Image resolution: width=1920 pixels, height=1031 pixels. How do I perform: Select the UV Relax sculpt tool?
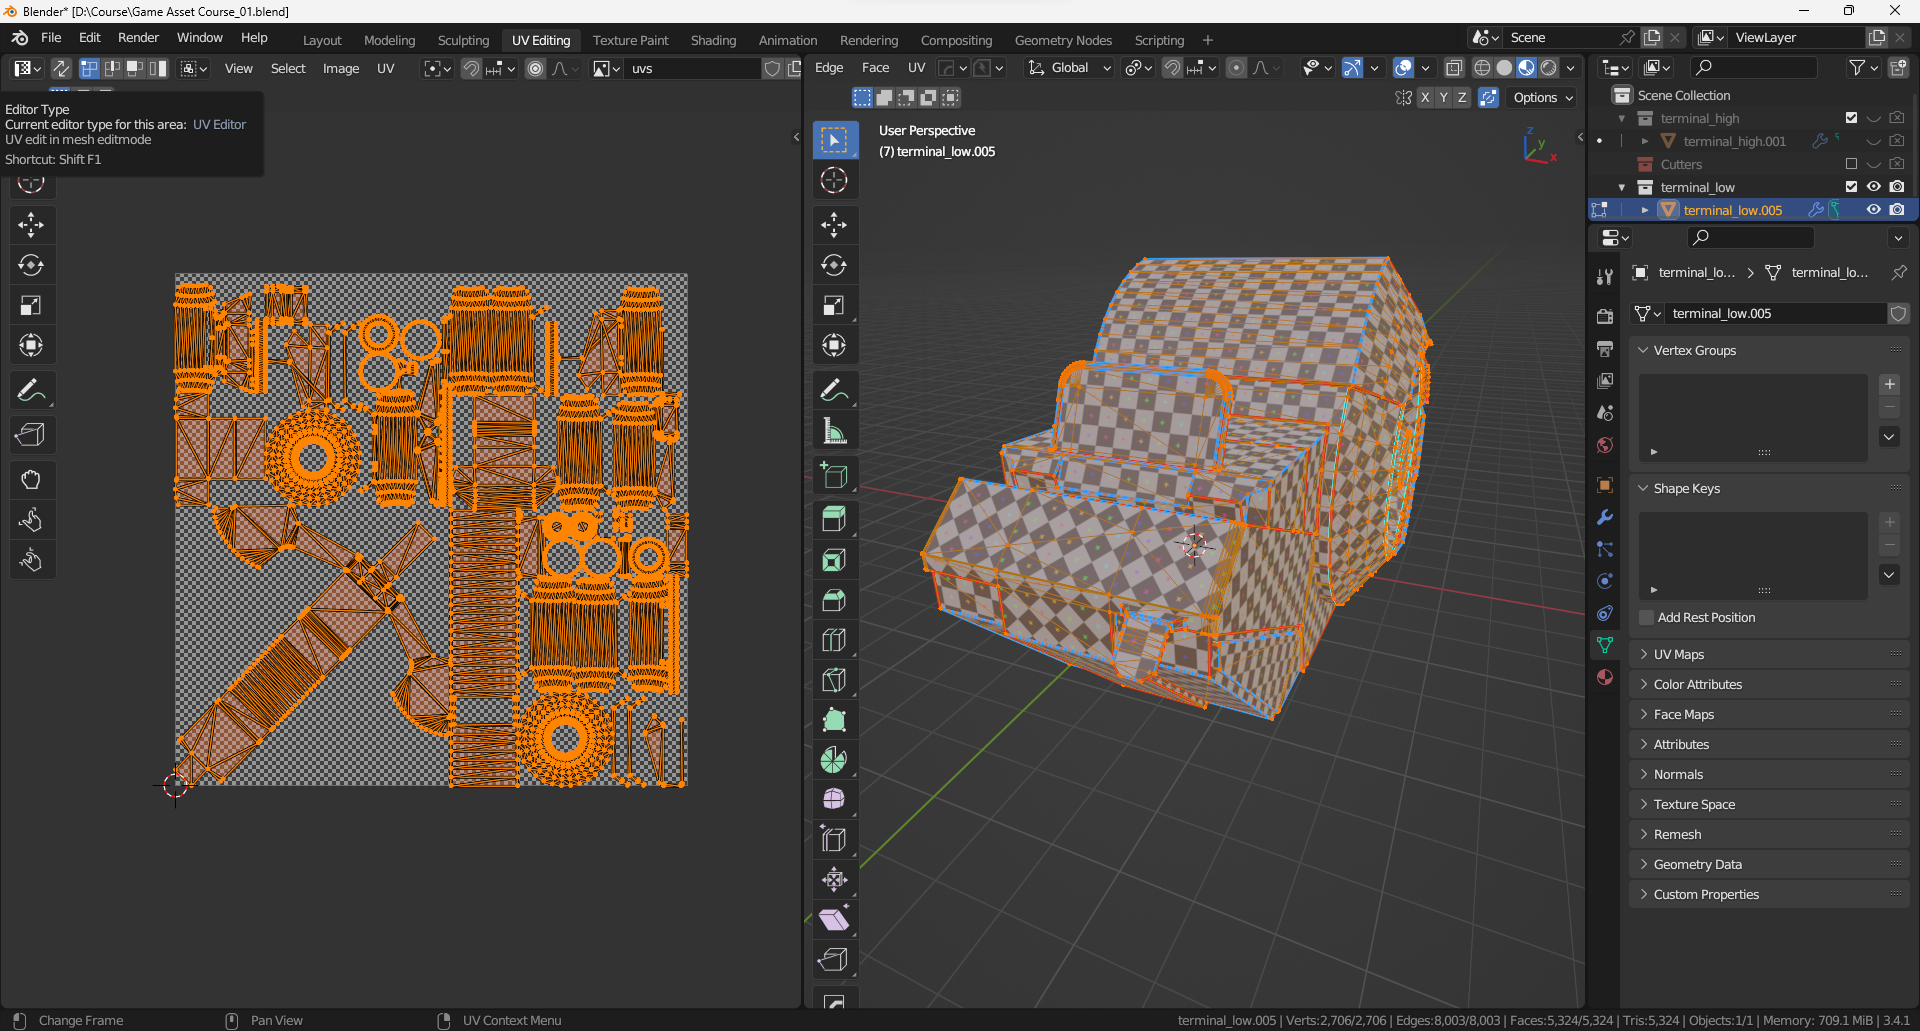(x=31, y=520)
